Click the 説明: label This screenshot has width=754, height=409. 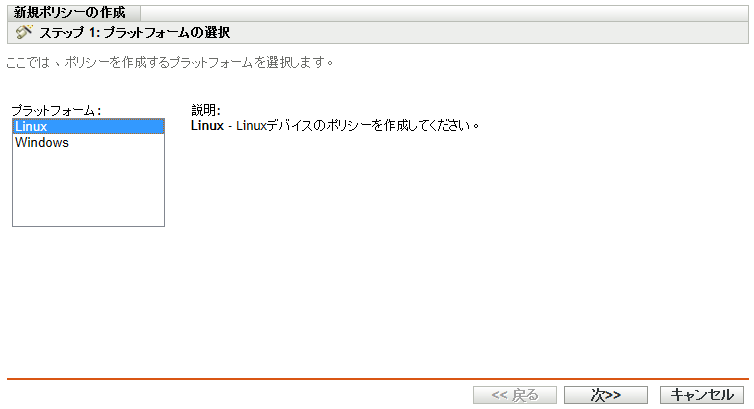[x=205, y=110]
